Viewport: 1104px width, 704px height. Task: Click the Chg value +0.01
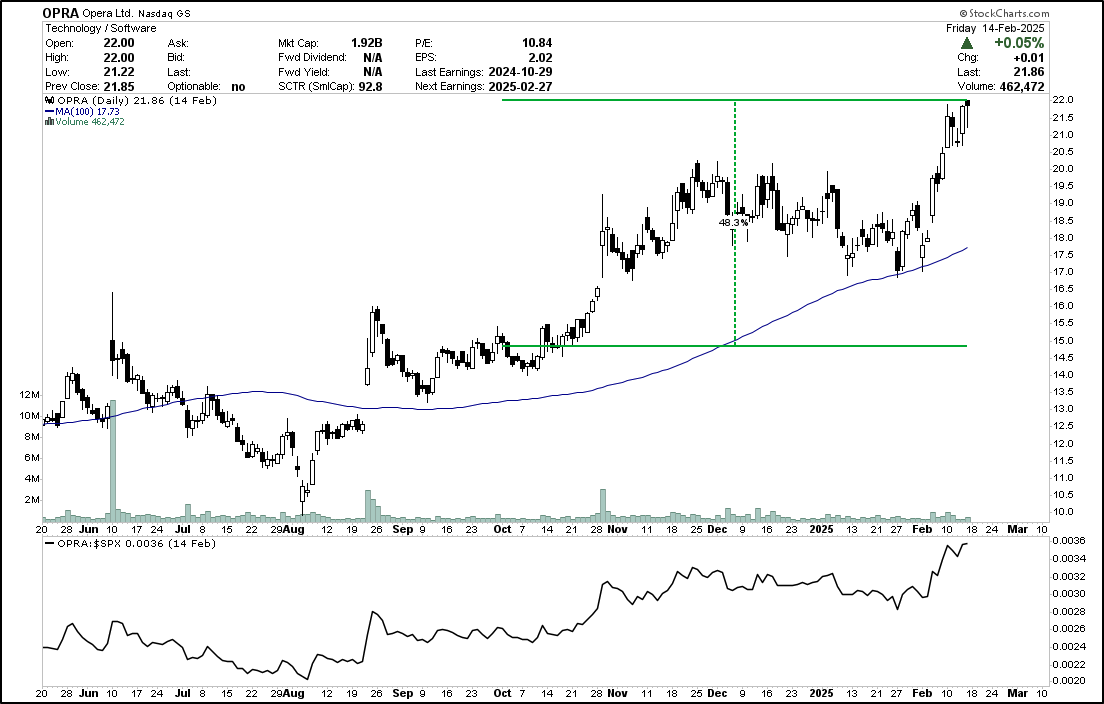1029,58
